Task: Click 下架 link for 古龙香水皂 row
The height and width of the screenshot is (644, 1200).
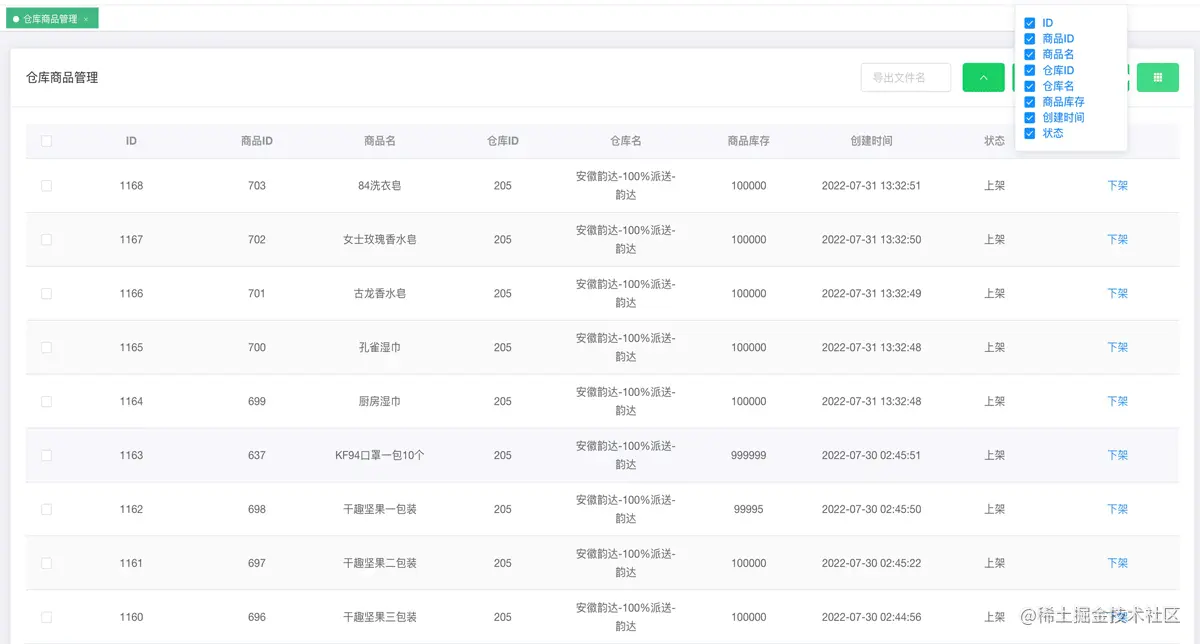Action: pyautogui.click(x=1117, y=294)
